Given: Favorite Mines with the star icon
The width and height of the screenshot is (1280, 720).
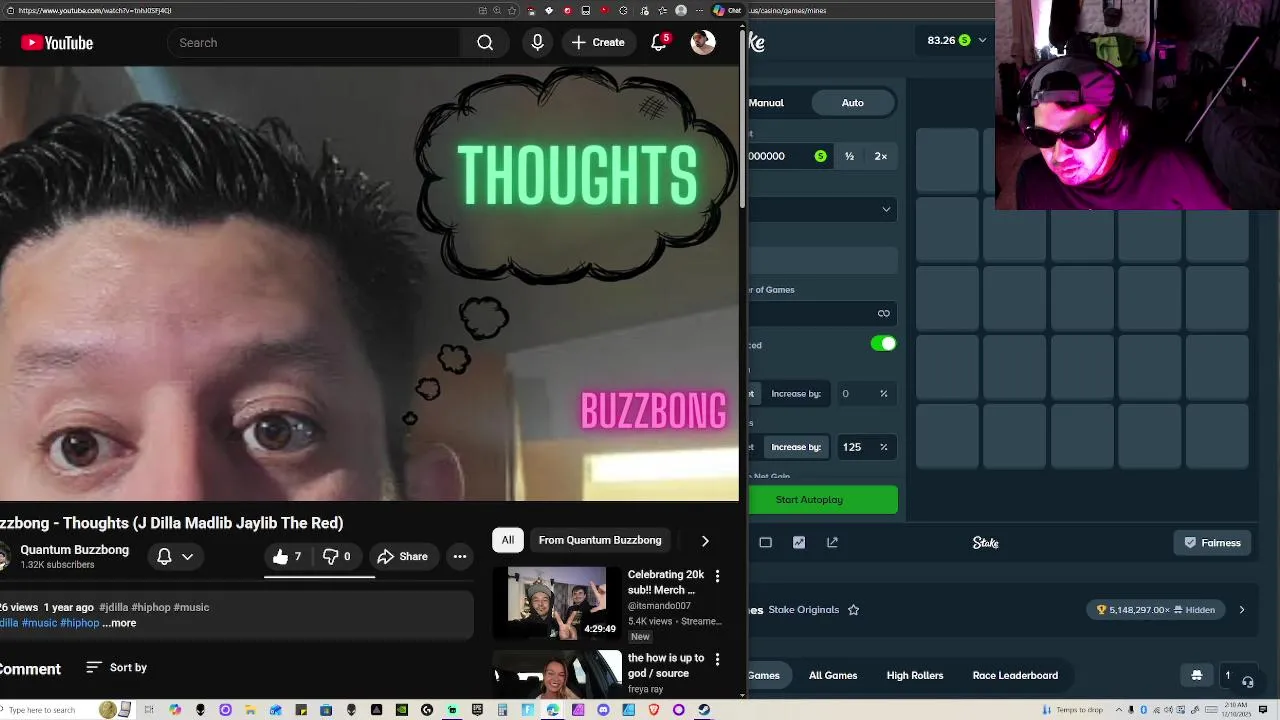Looking at the screenshot, I should (854, 609).
